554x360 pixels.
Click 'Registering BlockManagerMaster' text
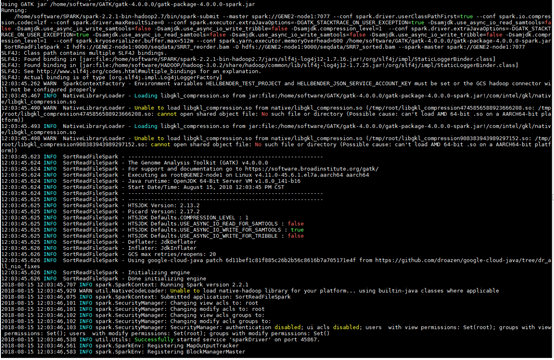tap(196, 352)
